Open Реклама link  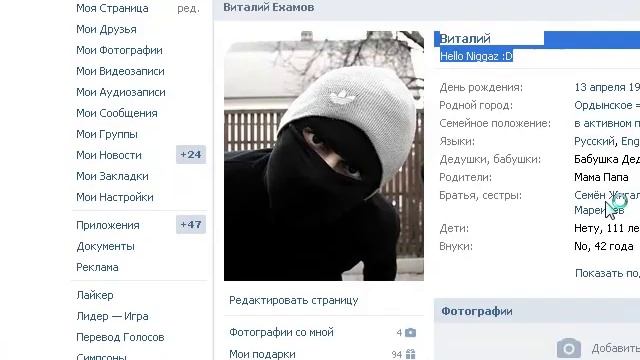[x=97, y=267]
